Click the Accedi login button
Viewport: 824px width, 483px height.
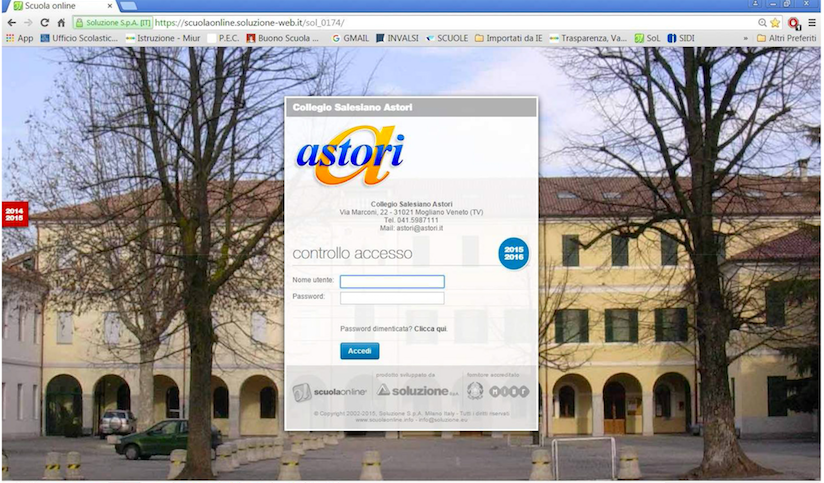click(359, 351)
